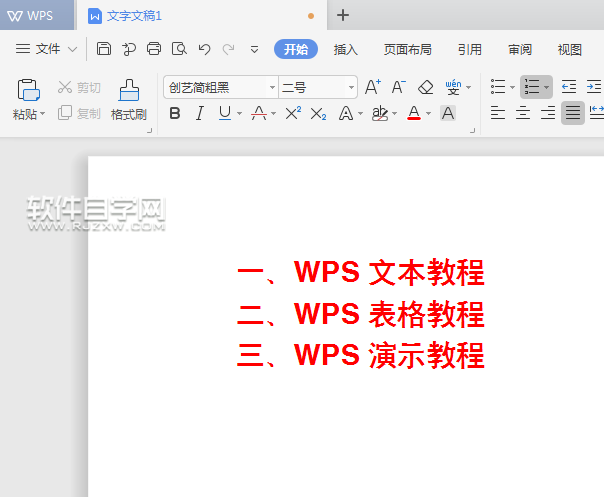Open the strikethrough options dropdown arrow

[273, 114]
